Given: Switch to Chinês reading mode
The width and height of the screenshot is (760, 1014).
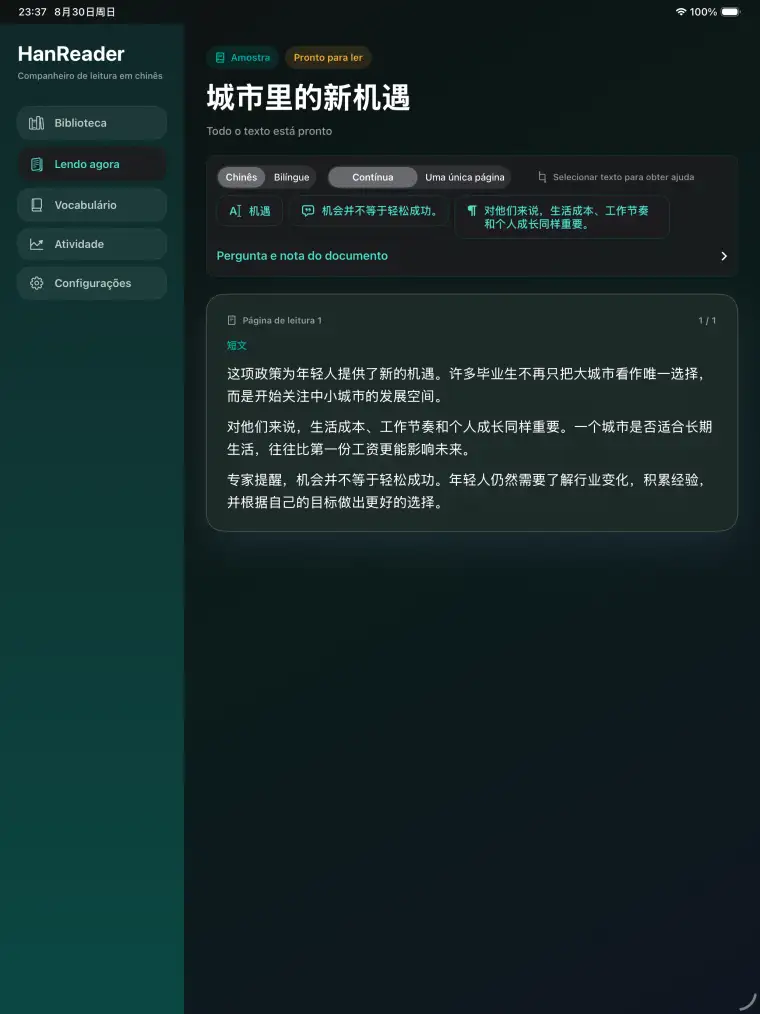Looking at the screenshot, I should point(241,177).
